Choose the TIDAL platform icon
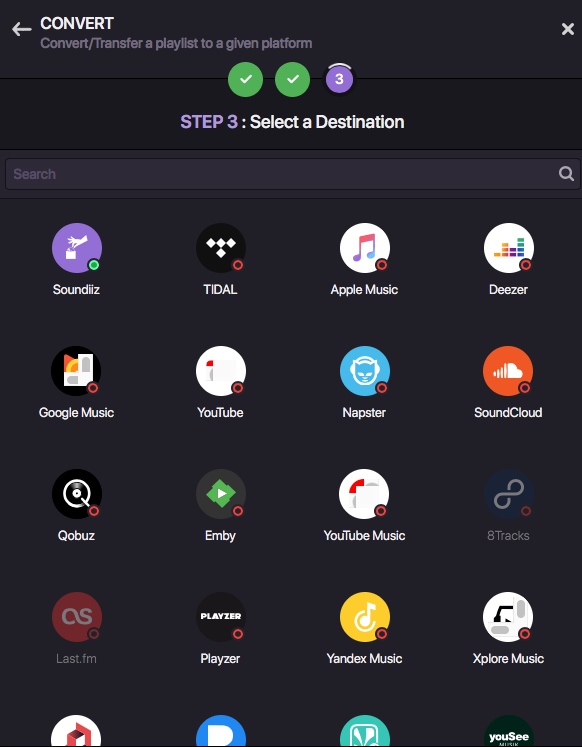The image size is (582, 747). pyautogui.click(x=221, y=248)
